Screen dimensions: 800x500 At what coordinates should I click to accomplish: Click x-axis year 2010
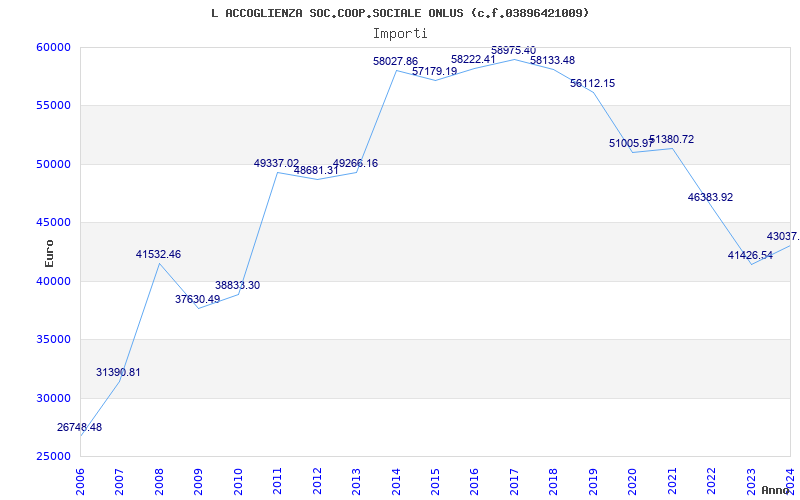tap(238, 482)
